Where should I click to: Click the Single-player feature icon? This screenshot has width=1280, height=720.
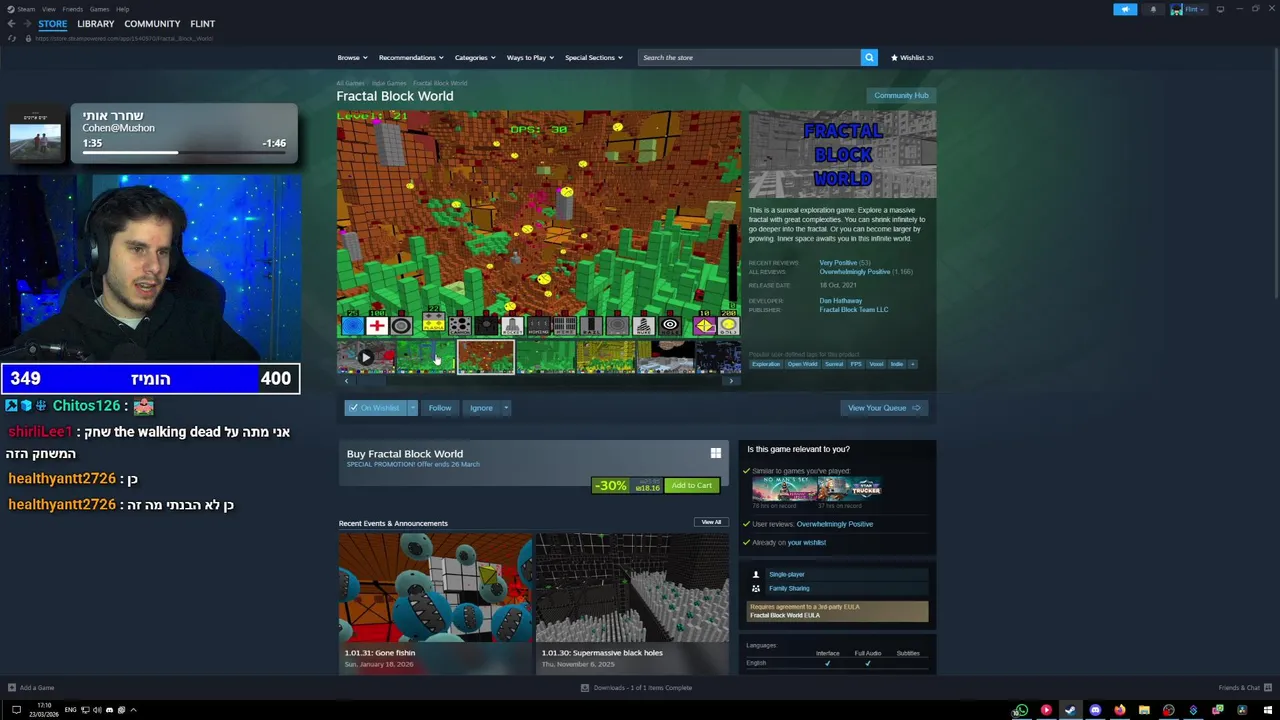pos(756,574)
